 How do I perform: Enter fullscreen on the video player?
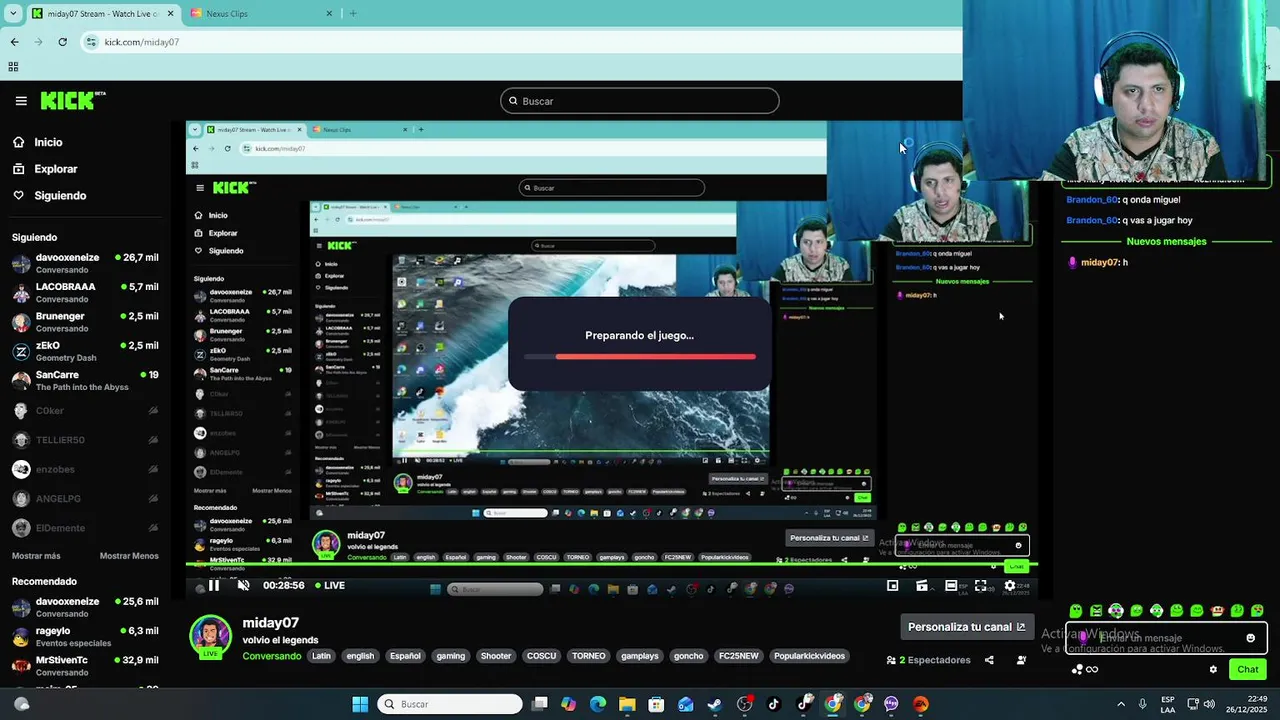tap(981, 586)
